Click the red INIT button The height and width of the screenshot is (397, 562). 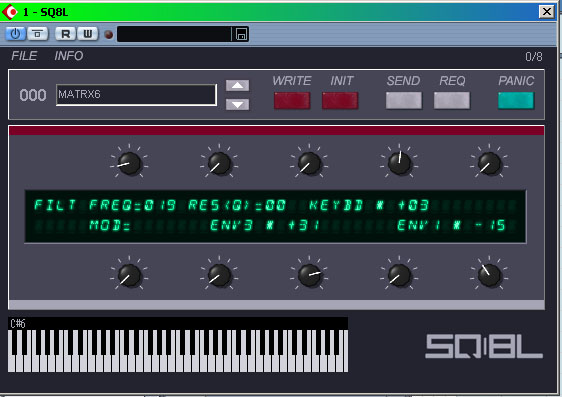tap(340, 100)
